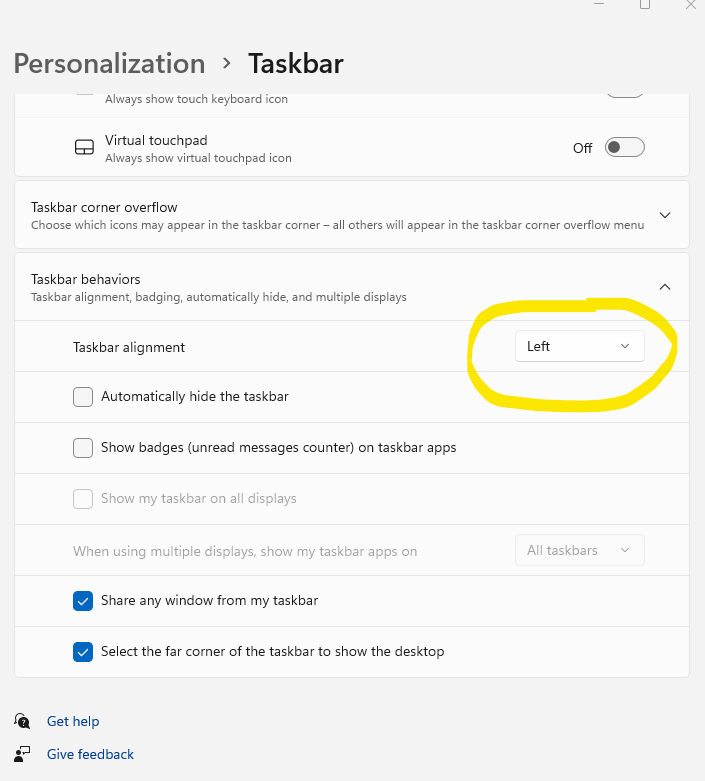Click the breadcrumb arrow before Taskbar
This screenshot has height=781, width=705.
[x=227, y=63]
